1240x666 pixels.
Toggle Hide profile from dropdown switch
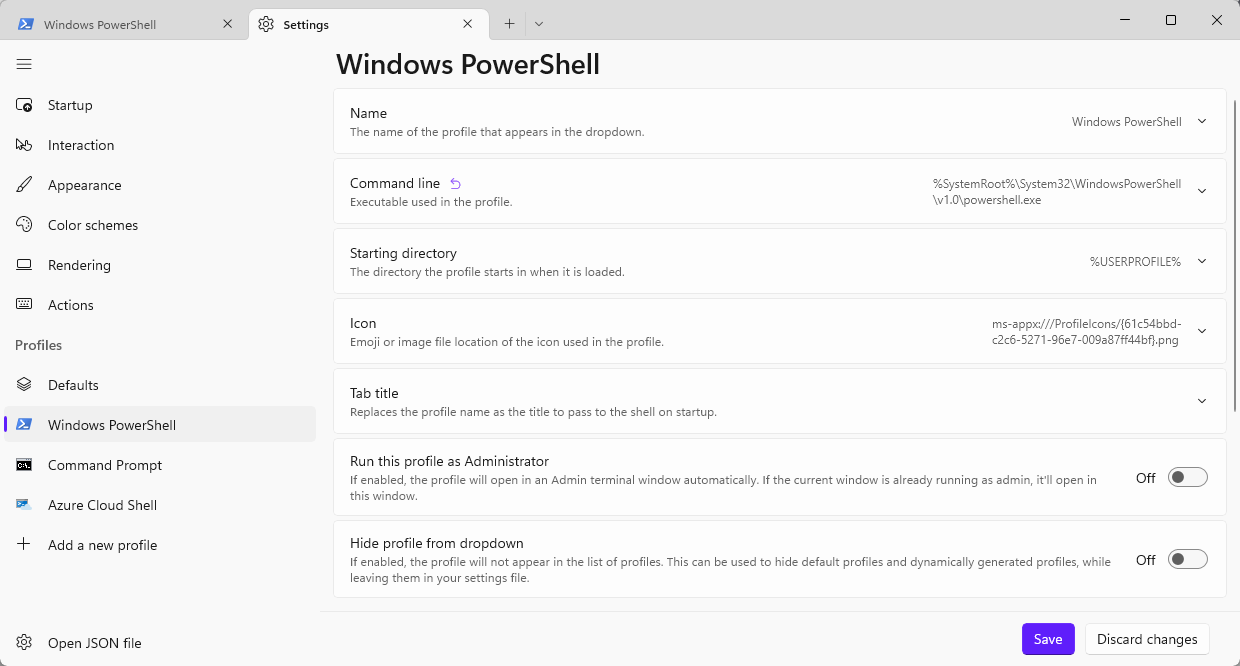pyautogui.click(x=1188, y=560)
